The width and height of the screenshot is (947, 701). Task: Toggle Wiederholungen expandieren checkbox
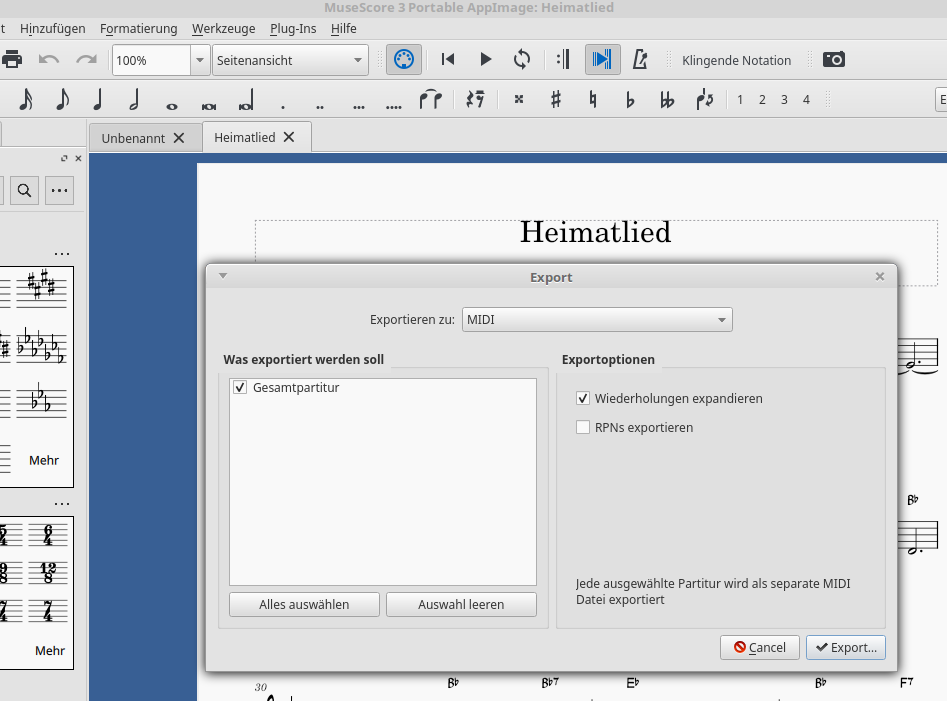(x=583, y=399)
